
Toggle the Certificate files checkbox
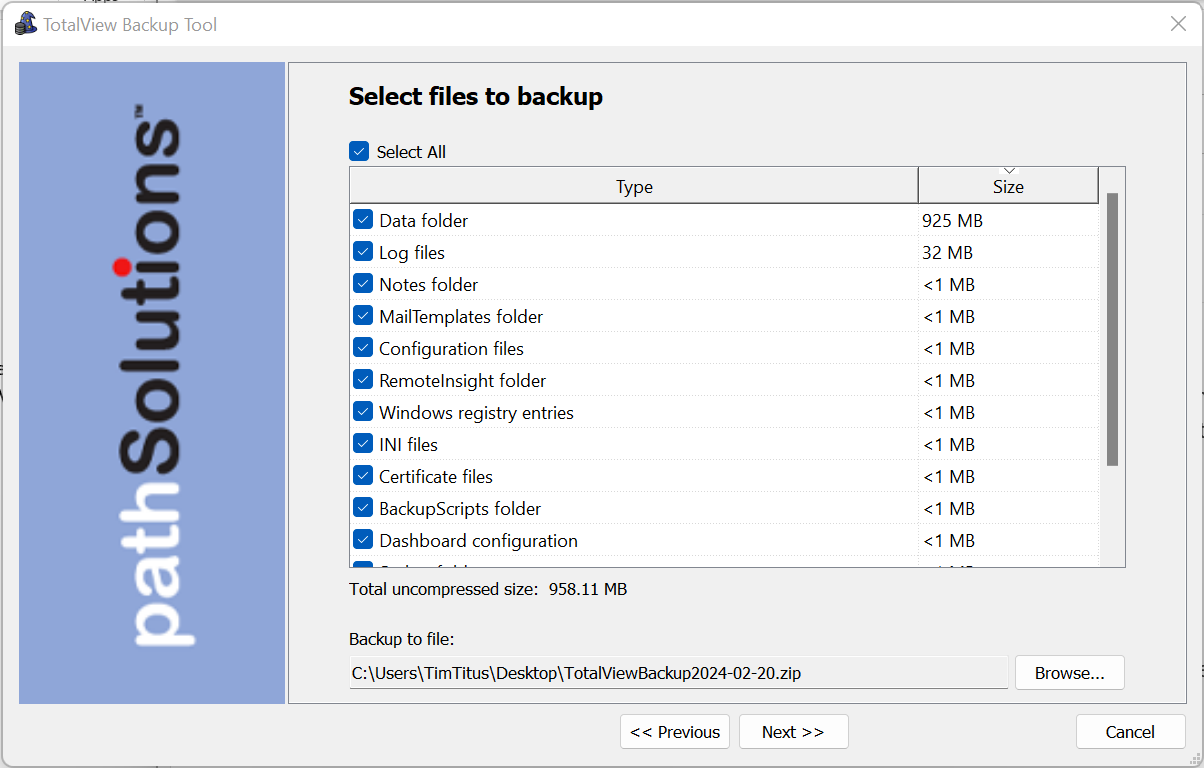coord(363,476)
